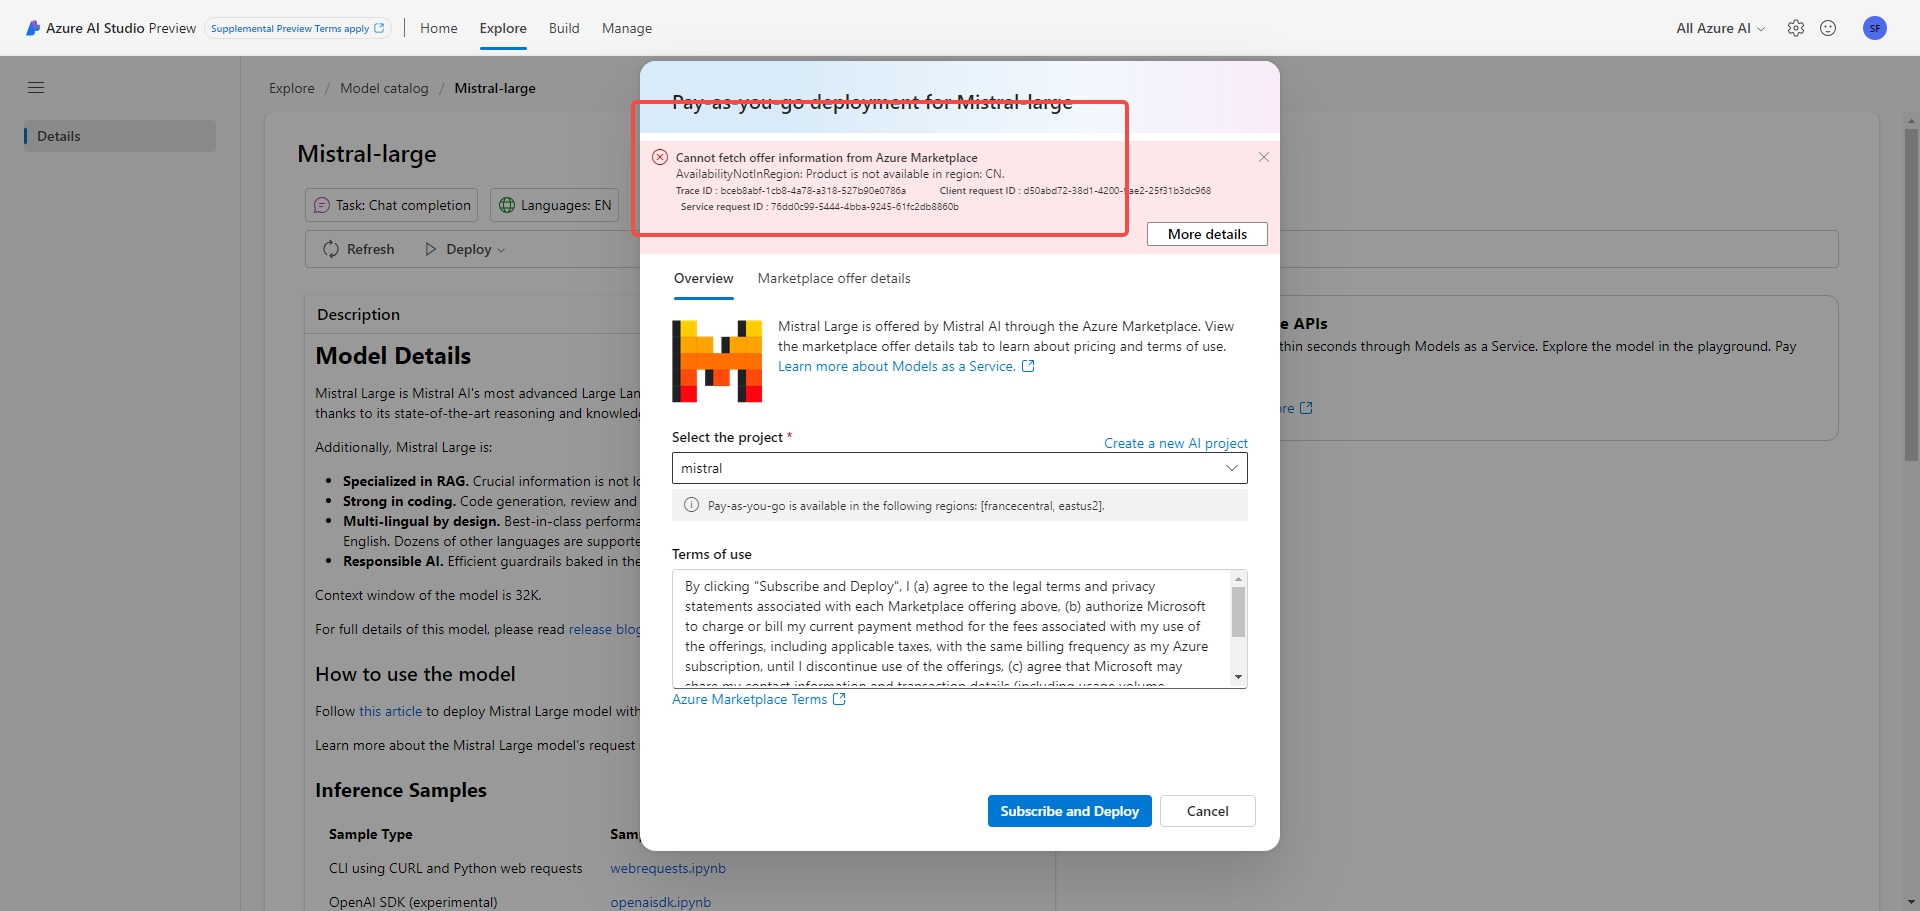This screenshot has width=1920, height=911.
Task: Click the Terms of use scrollbar thumb
Action: pyautogui.click(x=1238, y=612)
